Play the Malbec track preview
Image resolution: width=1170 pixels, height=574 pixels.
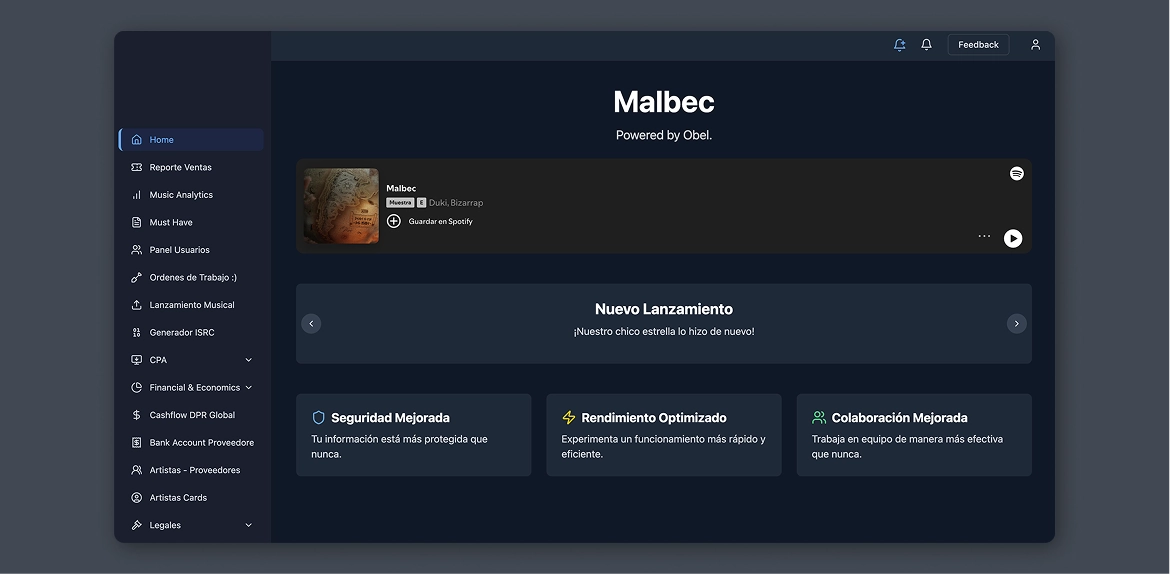coord(1013,238)
